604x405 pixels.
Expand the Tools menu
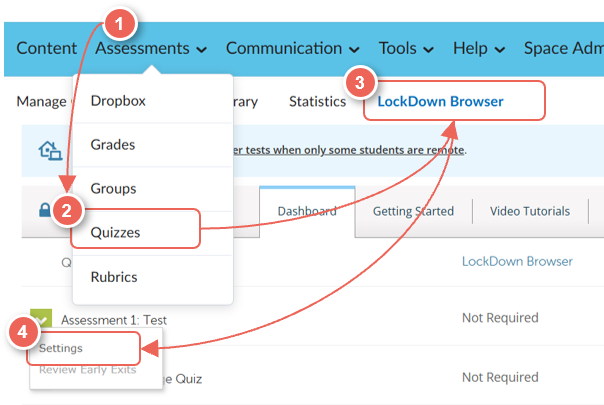406,48
